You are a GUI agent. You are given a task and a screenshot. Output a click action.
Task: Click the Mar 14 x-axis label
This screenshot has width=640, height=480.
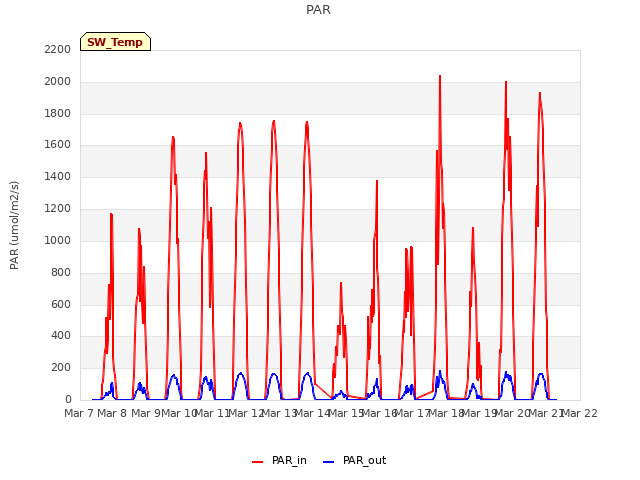click(312, 413)
